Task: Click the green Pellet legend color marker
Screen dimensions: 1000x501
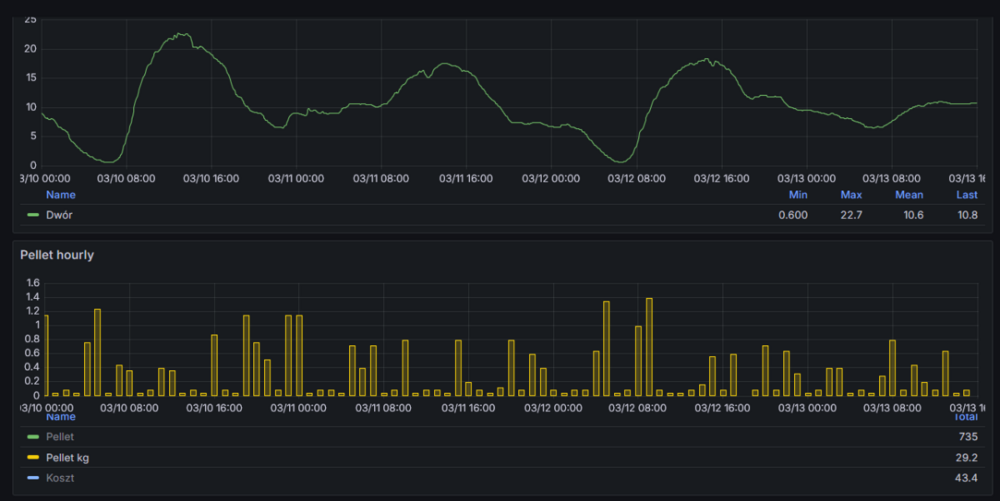Action: [33, 437]
